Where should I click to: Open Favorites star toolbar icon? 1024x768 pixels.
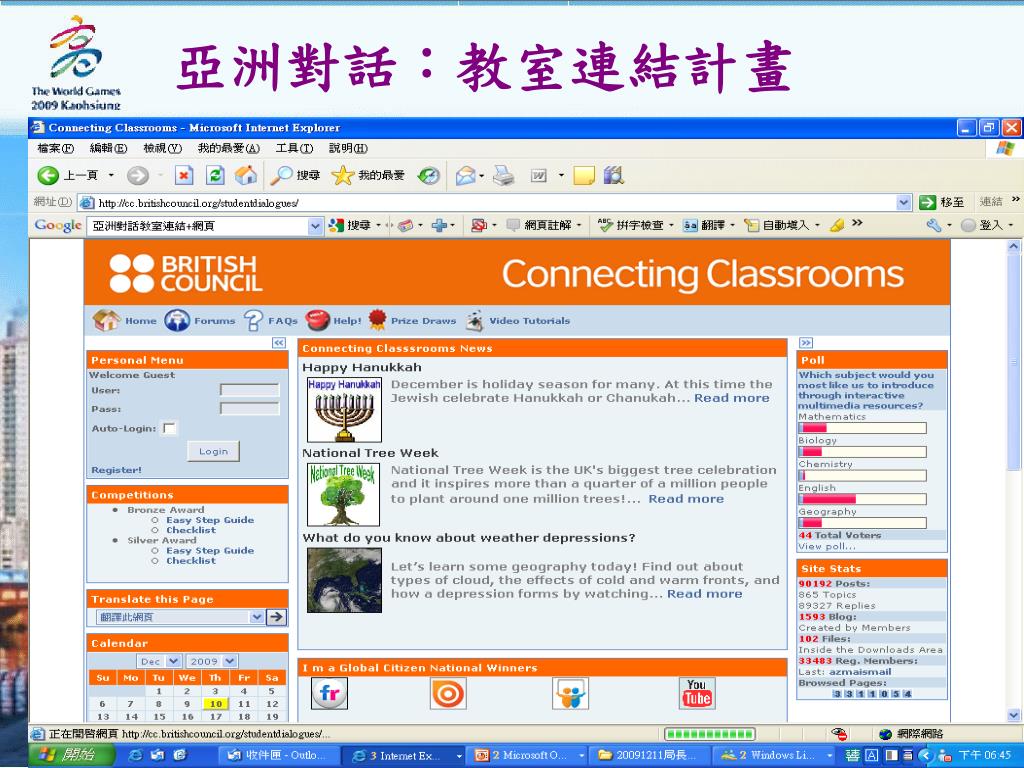pyautogui.click(x=342, y=175)
